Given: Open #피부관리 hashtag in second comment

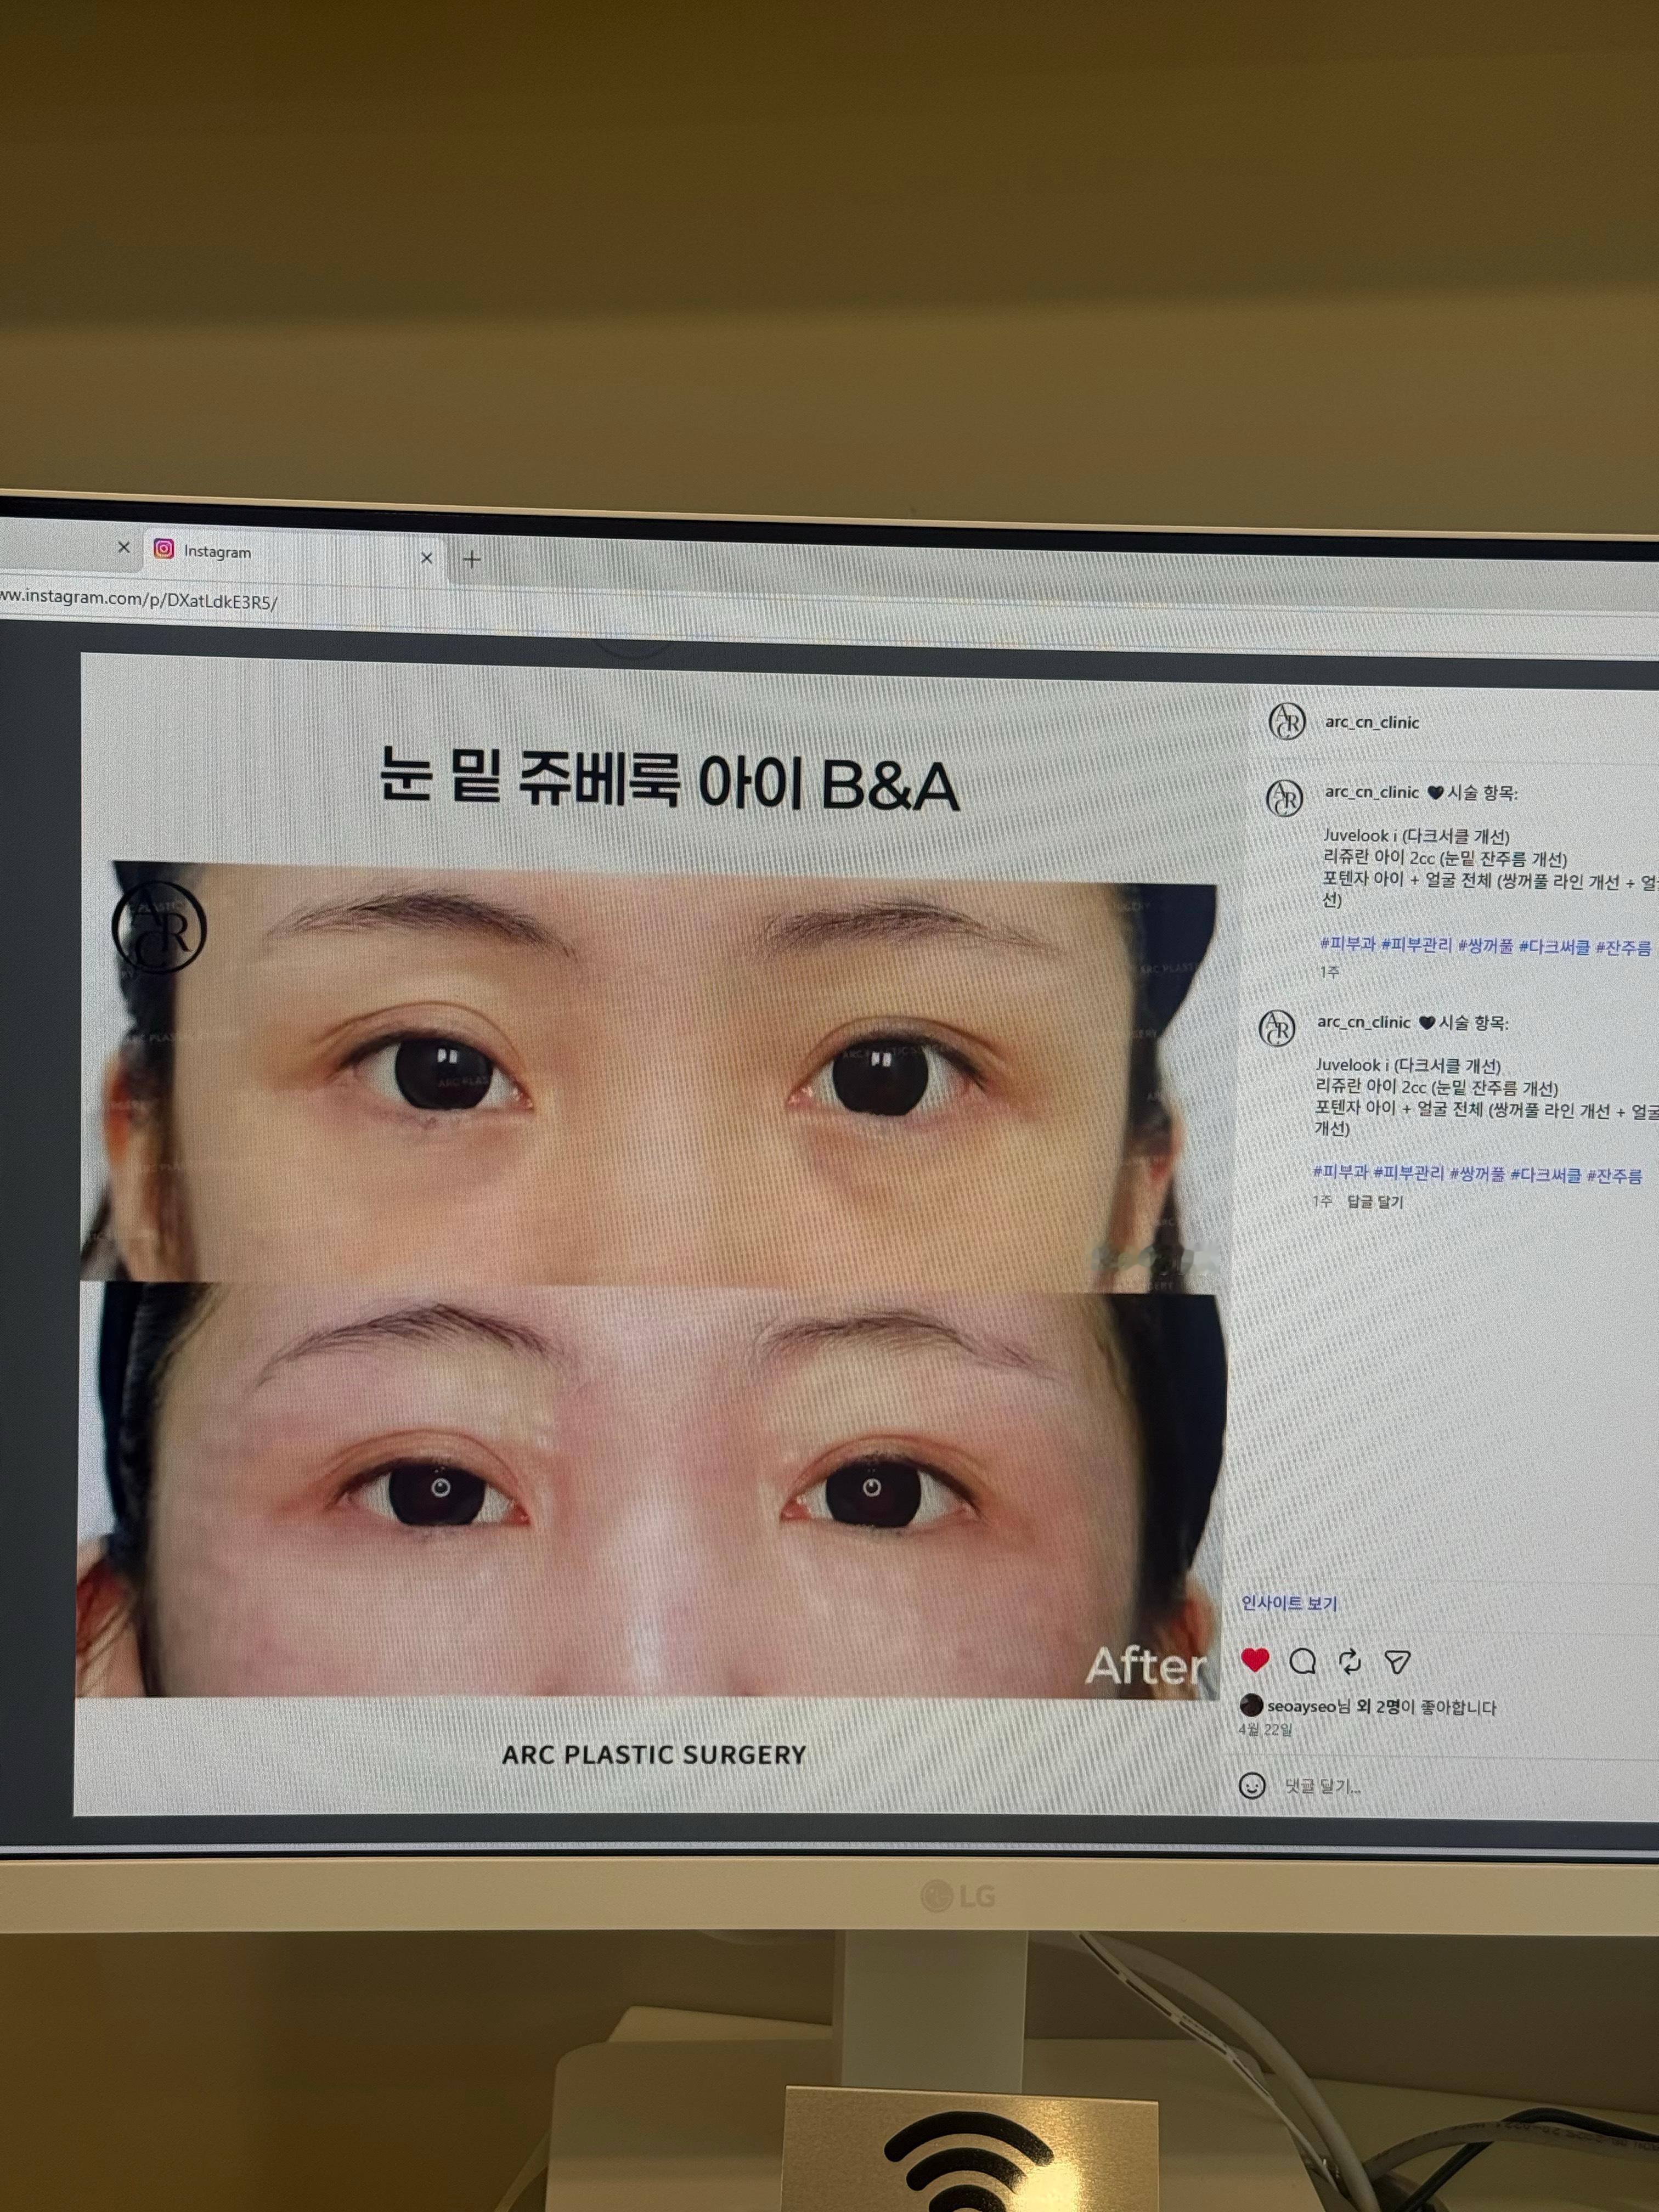Looking at the screenshot, I should tap(1408, 1173).
